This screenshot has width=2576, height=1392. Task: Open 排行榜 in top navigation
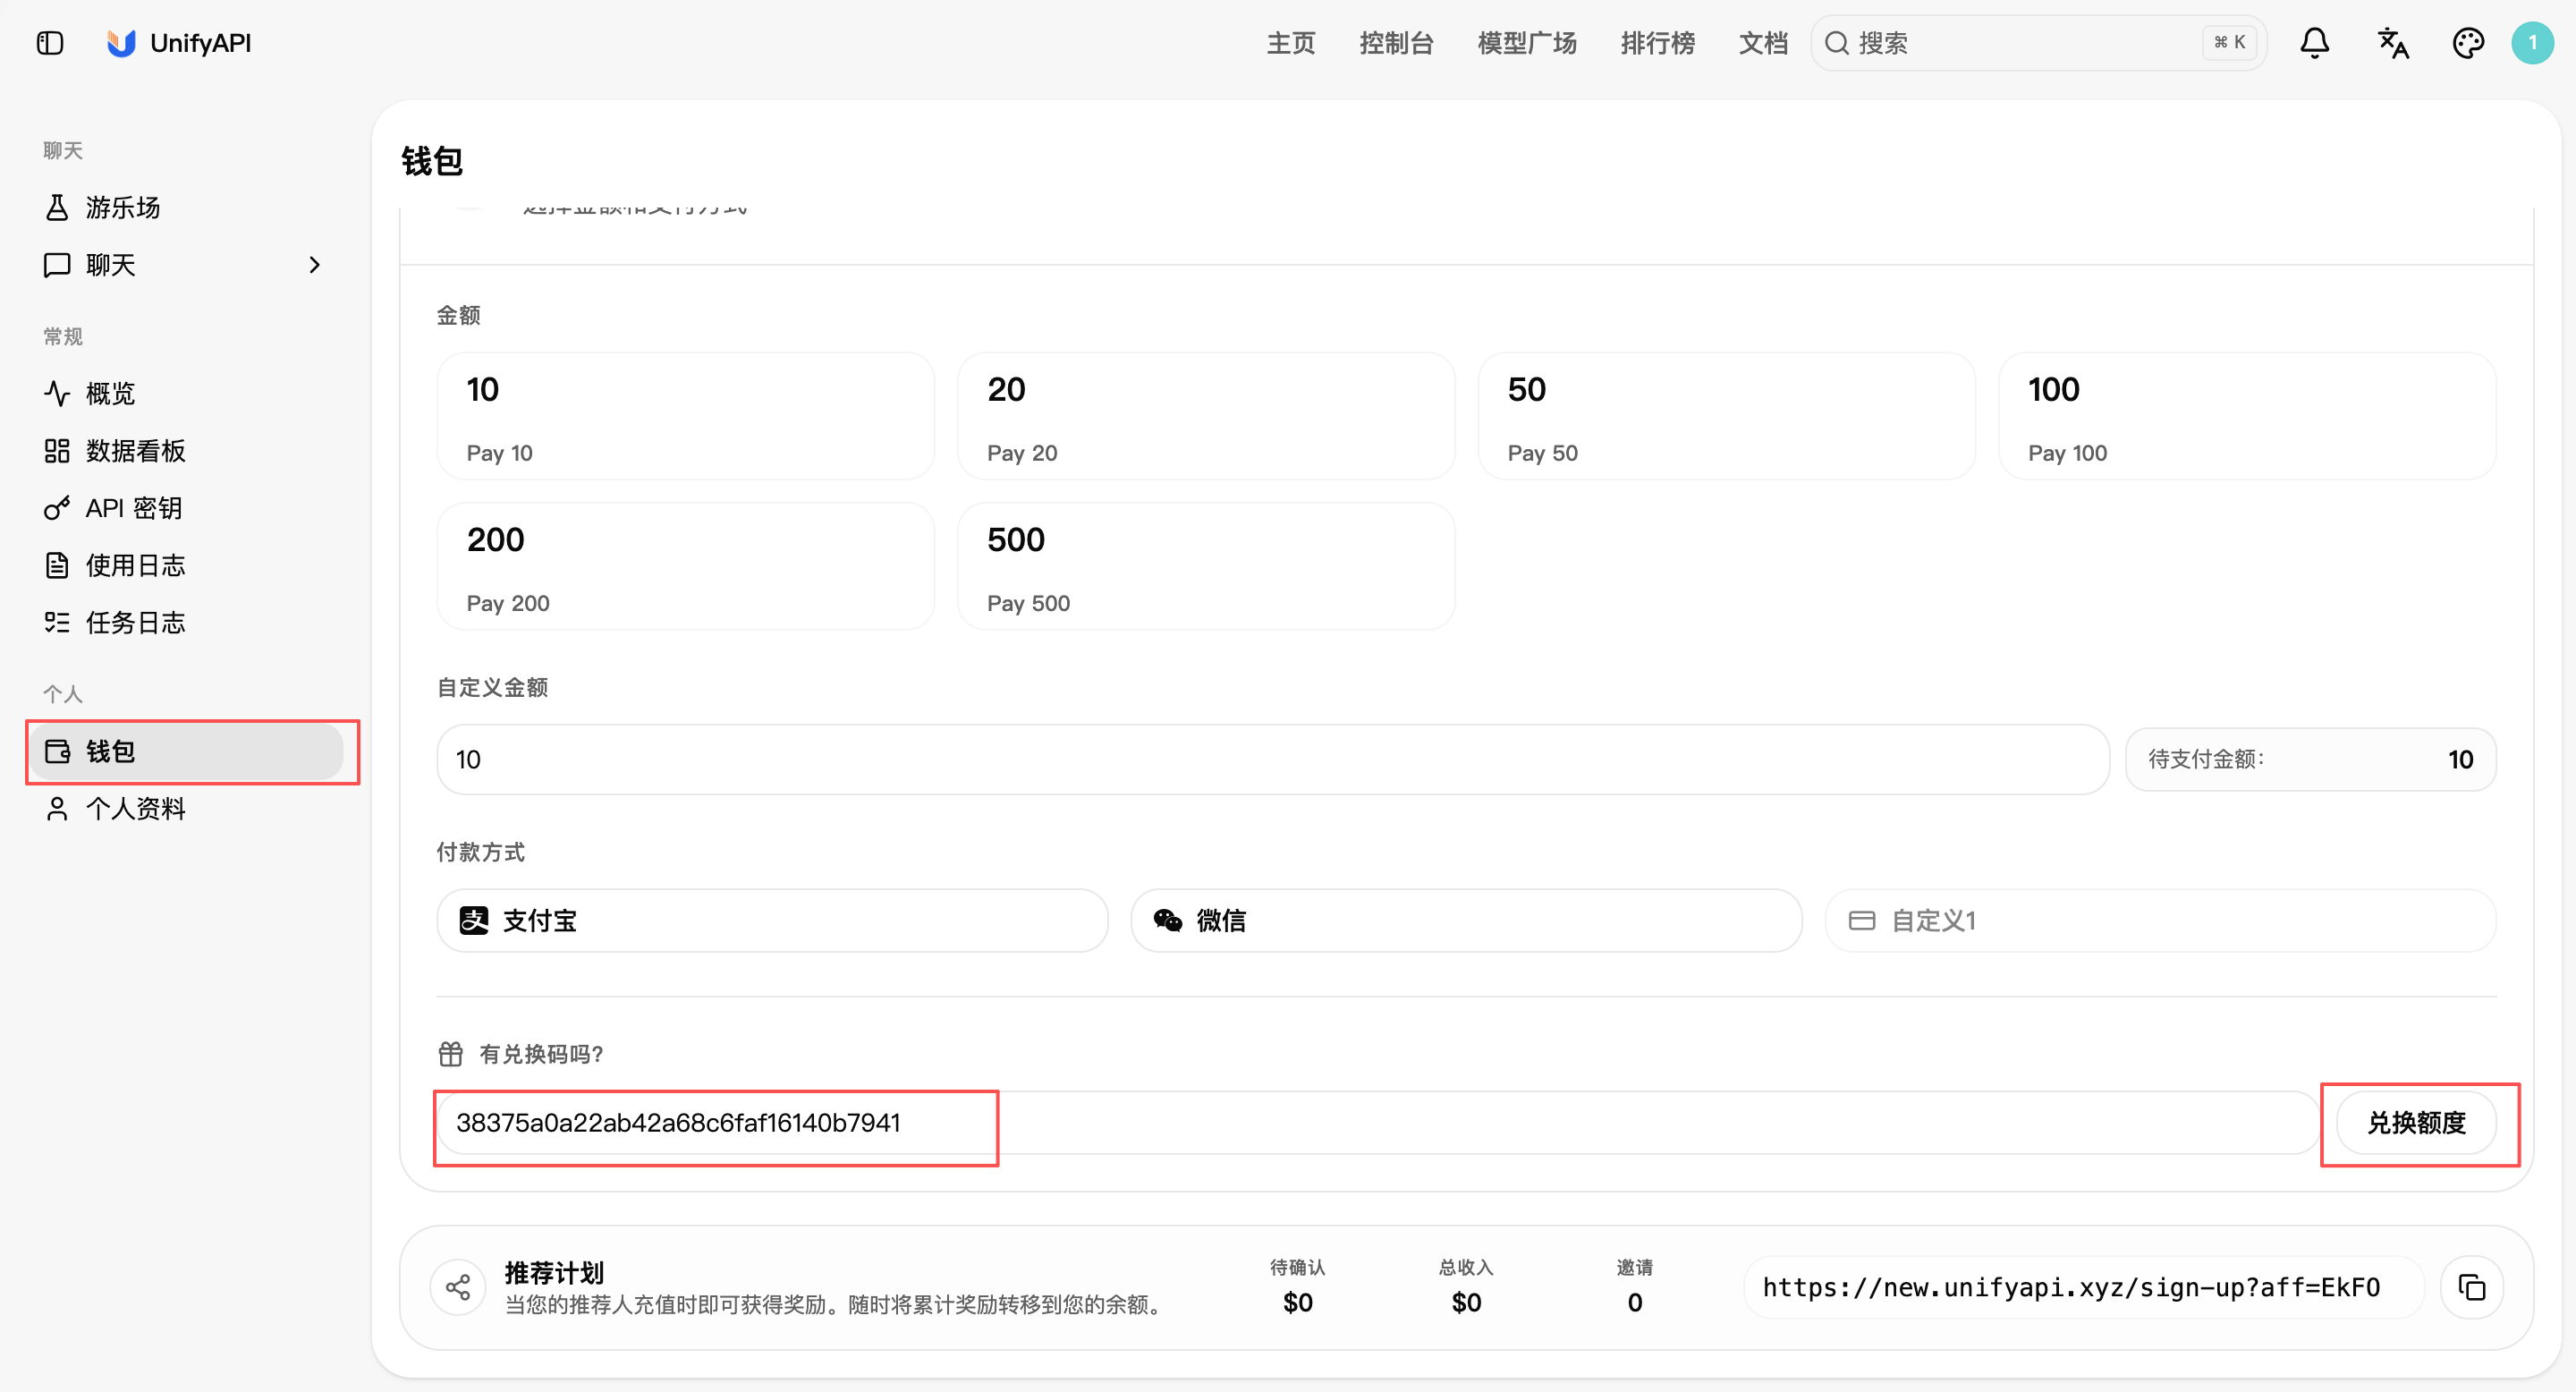point(1657,43)
